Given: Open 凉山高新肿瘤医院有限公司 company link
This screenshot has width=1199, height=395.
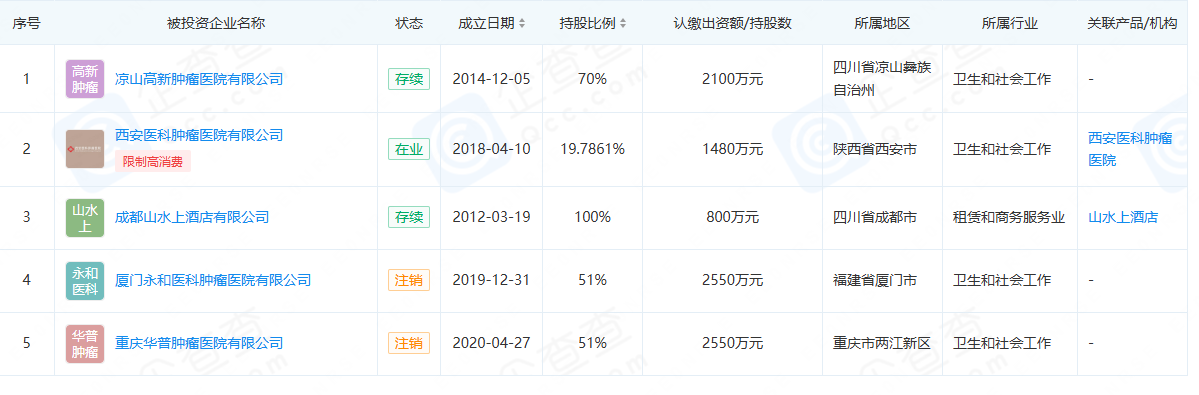Looking at the screenshot, I should (199, 79).
